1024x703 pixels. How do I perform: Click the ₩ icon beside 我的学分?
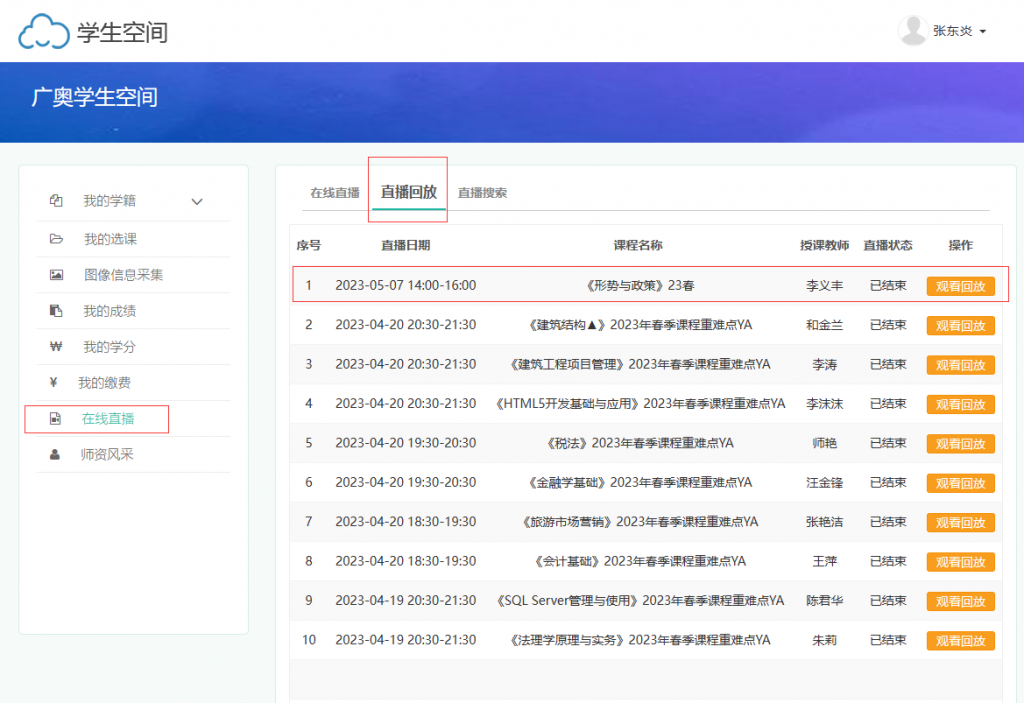click(56, 347)
